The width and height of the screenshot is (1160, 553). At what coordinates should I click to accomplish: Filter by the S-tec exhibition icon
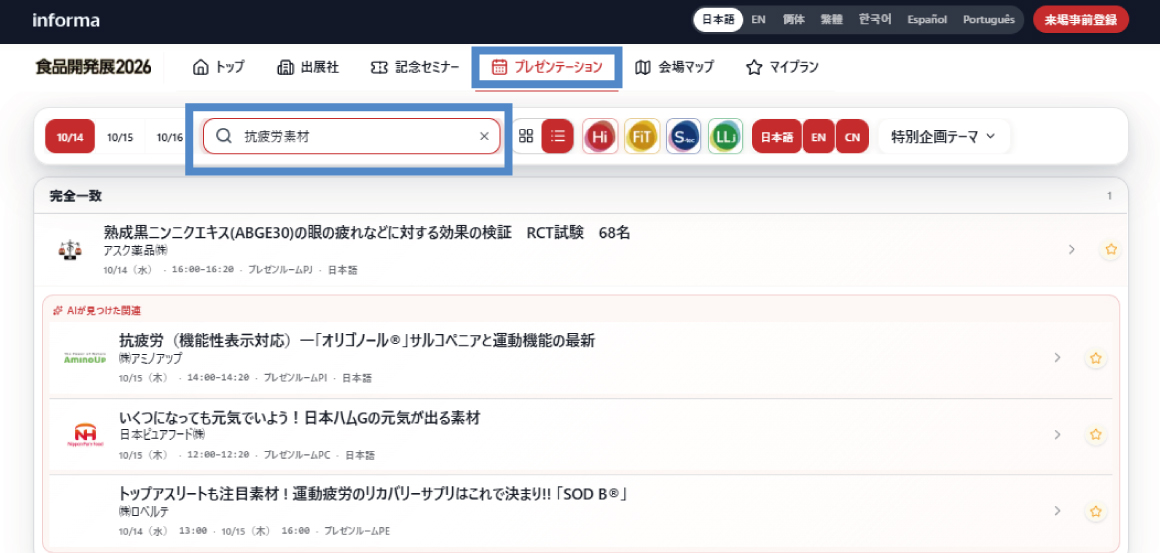684,136
